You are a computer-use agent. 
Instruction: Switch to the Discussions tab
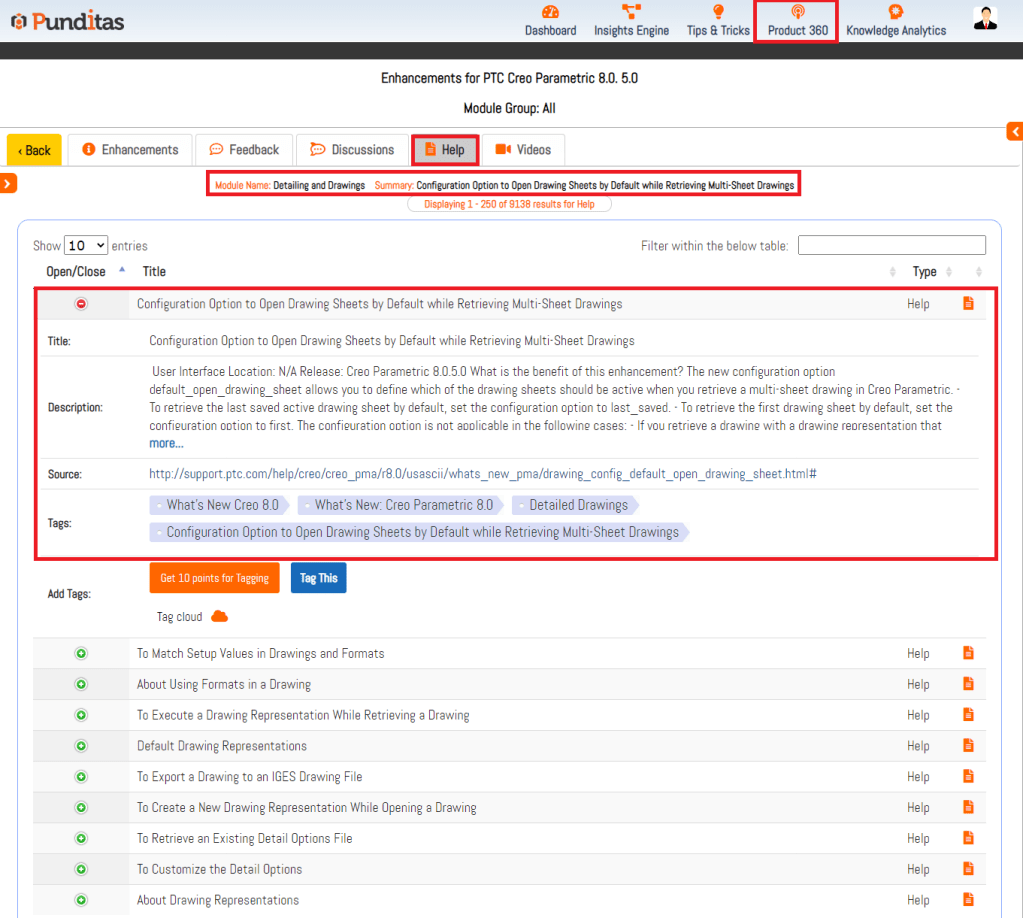coord(352,150)
